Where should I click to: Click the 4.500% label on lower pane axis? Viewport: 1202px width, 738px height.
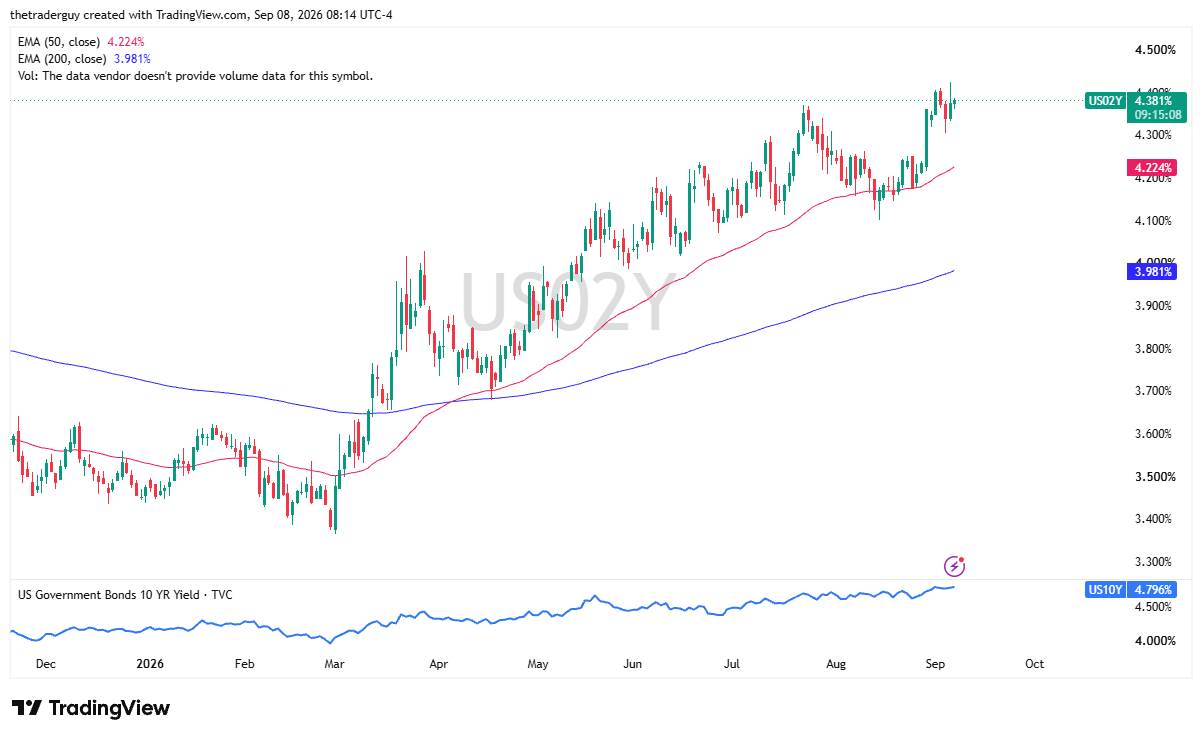(1154, 607)
